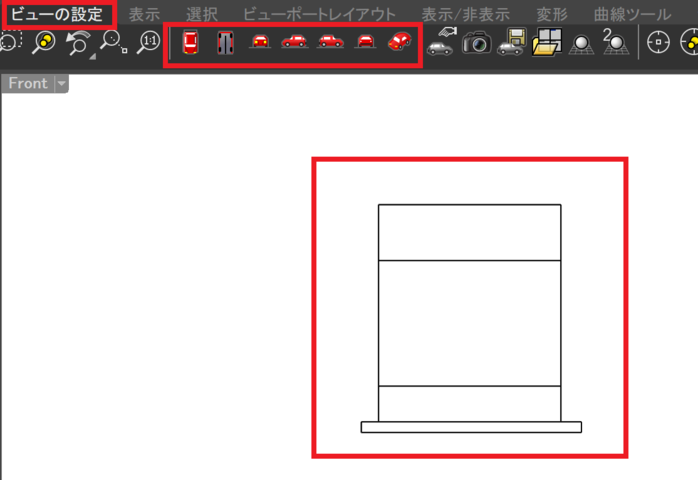Click the Perspective view red car icon
The height and width of the screenshot is (480, 698).
[399, 42]
